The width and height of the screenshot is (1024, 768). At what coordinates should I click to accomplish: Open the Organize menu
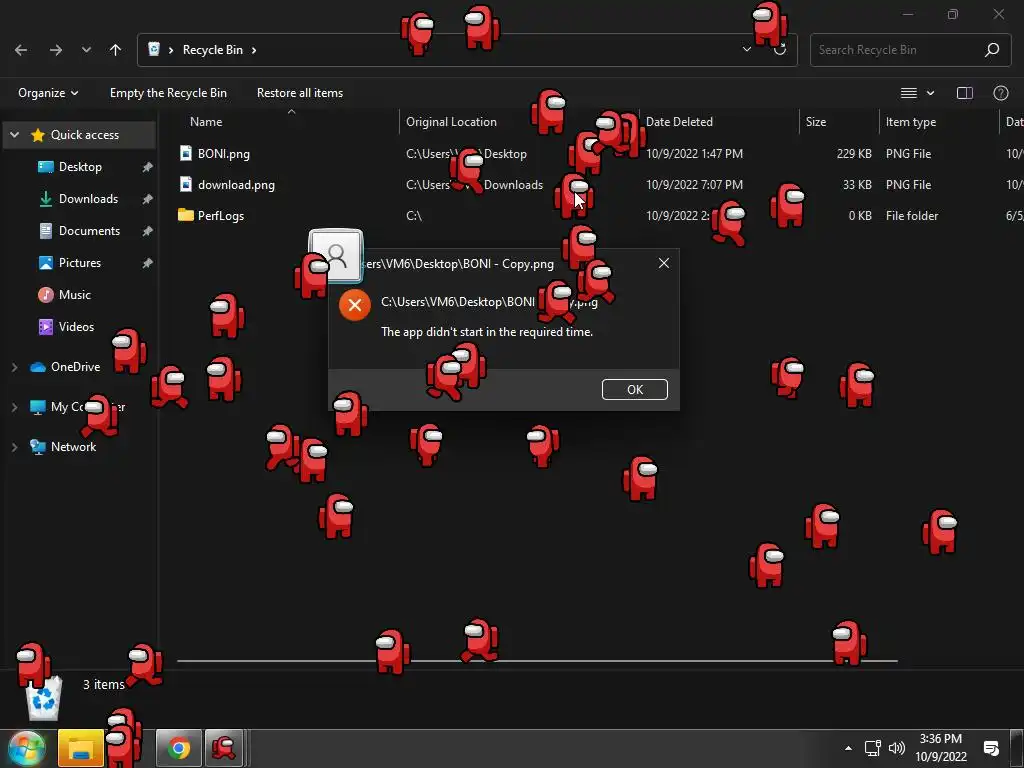click(48, 93)
